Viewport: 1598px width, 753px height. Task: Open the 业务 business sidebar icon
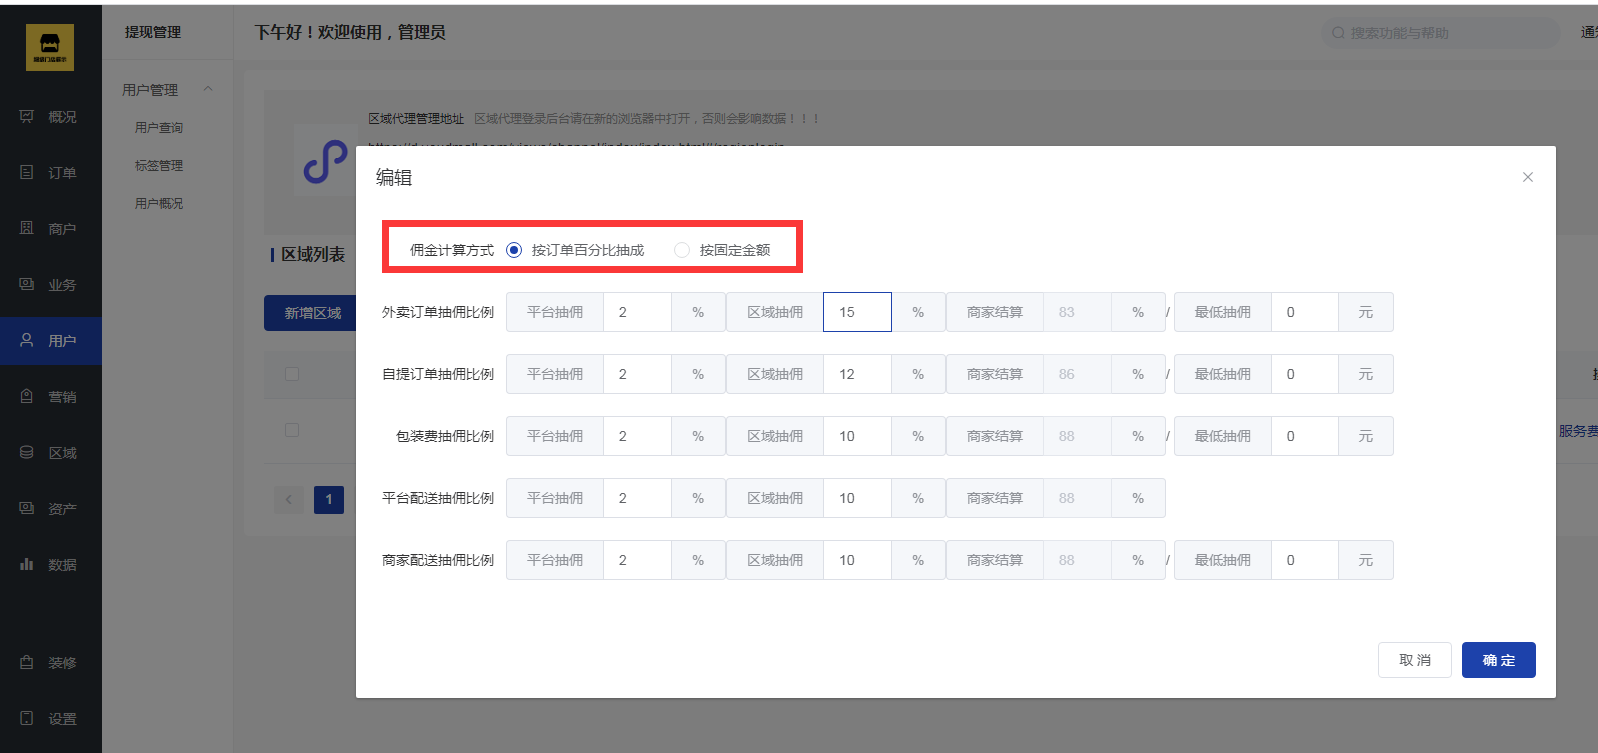27,285
